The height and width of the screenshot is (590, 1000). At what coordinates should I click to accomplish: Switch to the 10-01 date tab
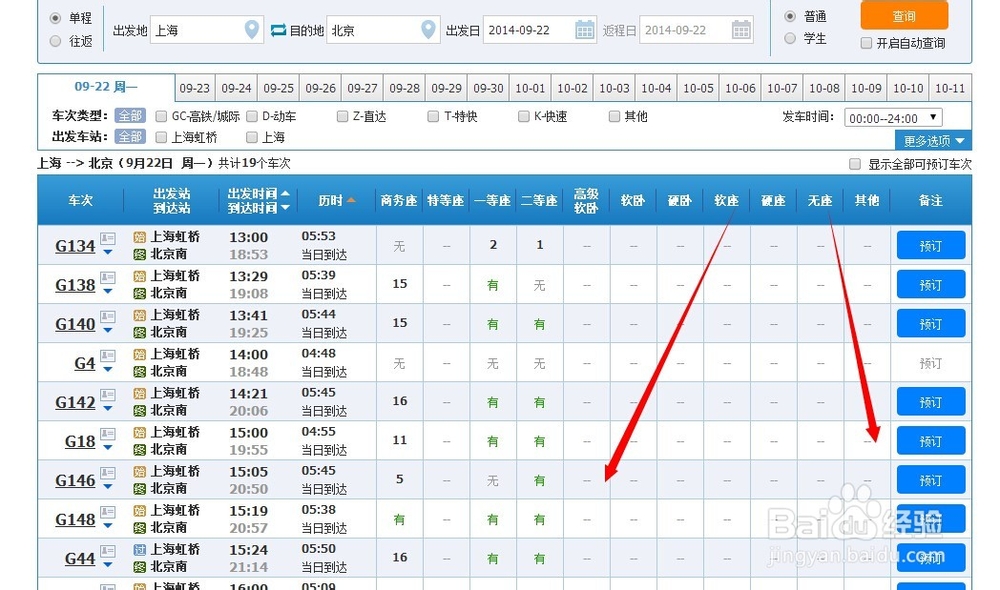pyautogui.click(x=531, y=88)
